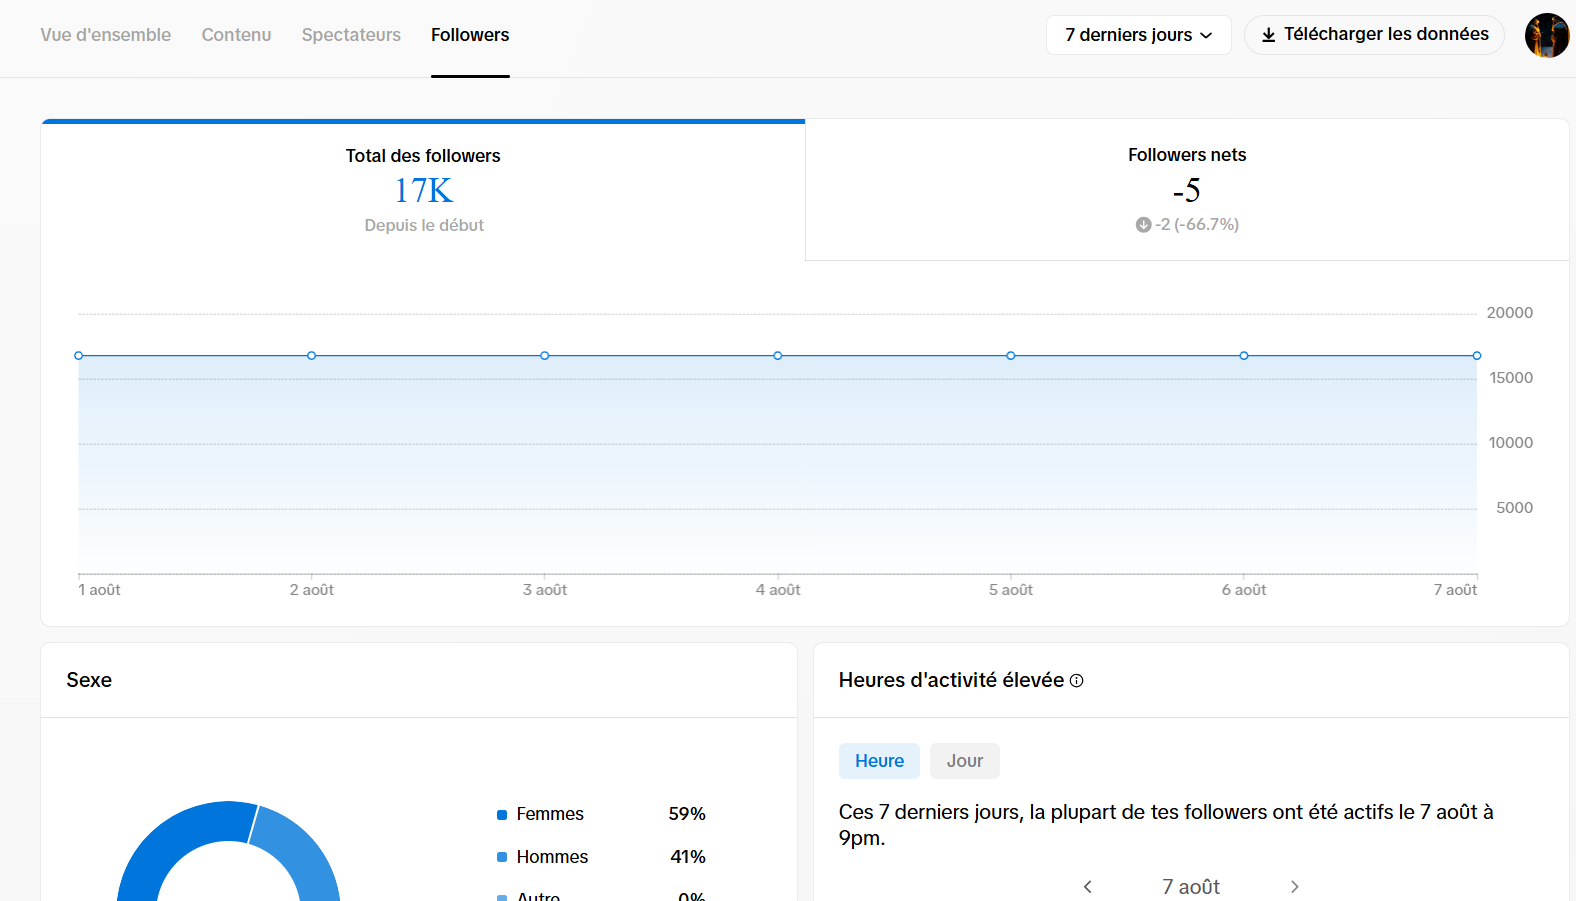Click the Hommes legend label
The image size is (1576, 901).
(552, 857)
